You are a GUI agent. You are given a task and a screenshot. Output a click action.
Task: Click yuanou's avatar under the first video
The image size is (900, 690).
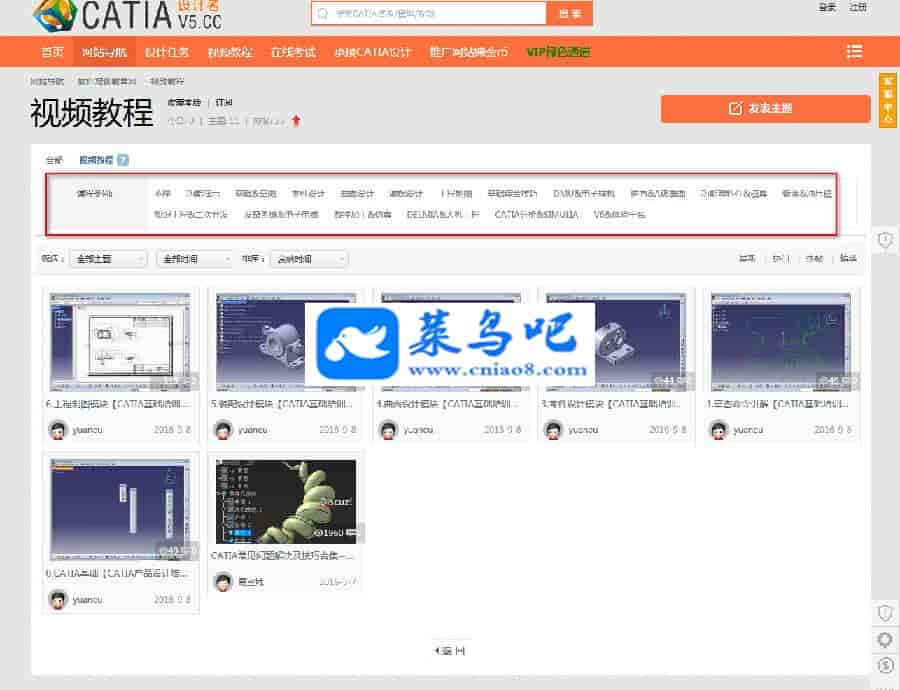[x=58, y=429]
